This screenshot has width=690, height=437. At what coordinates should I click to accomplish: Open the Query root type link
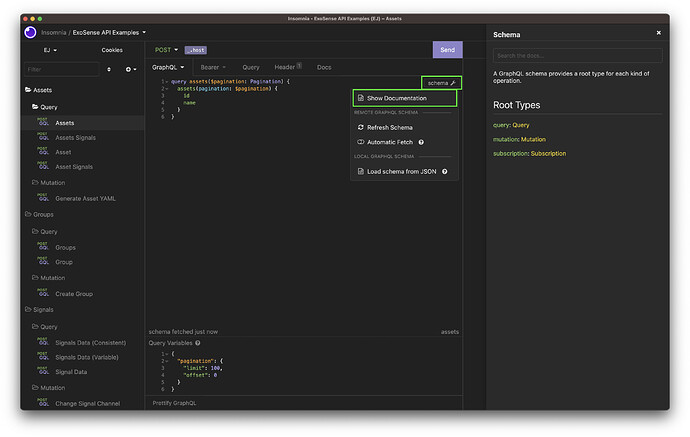coord(521,125)
